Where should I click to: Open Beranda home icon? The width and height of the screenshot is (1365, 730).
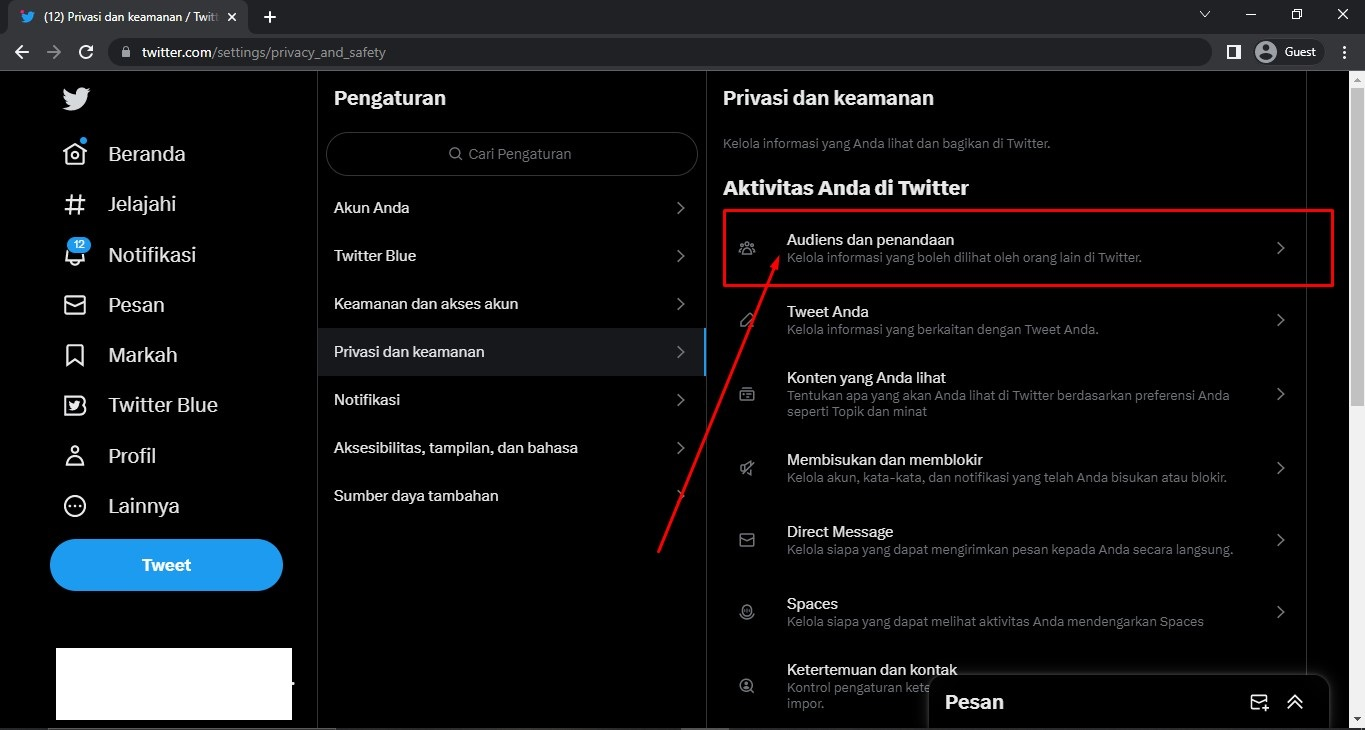[x=75, y=153]
